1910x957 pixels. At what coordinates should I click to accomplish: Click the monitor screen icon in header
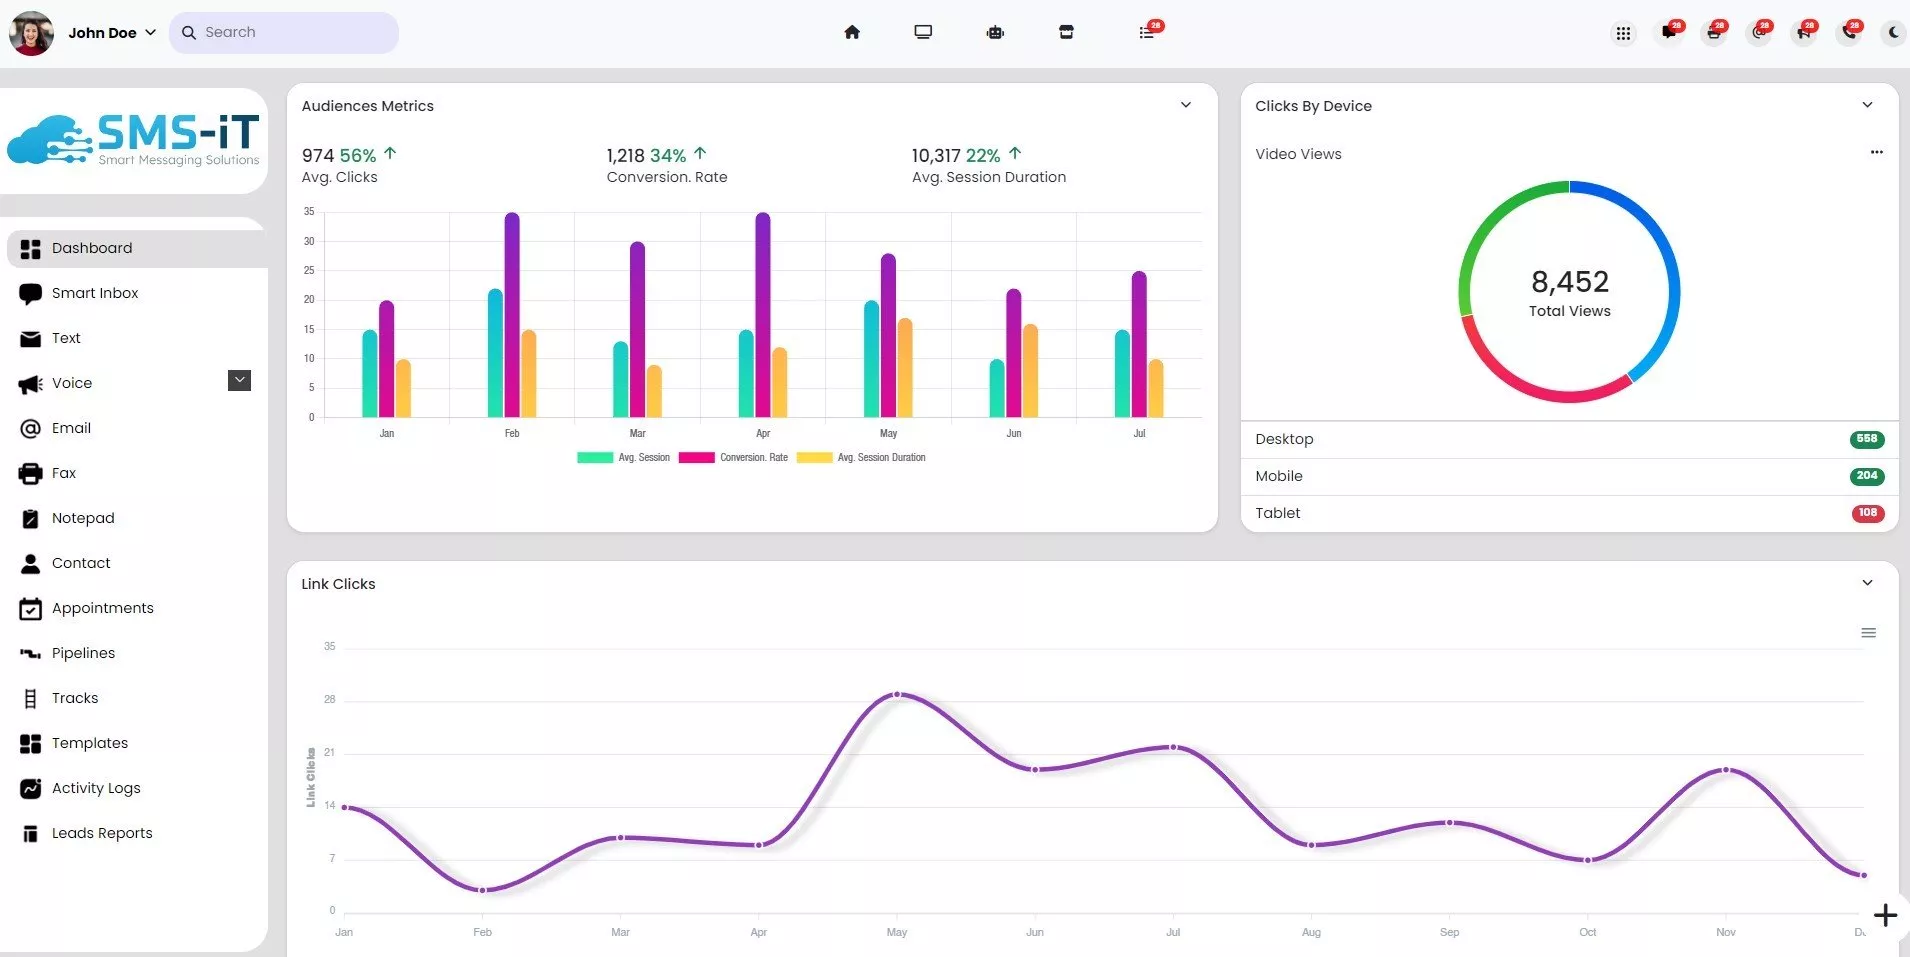point(923,32)
